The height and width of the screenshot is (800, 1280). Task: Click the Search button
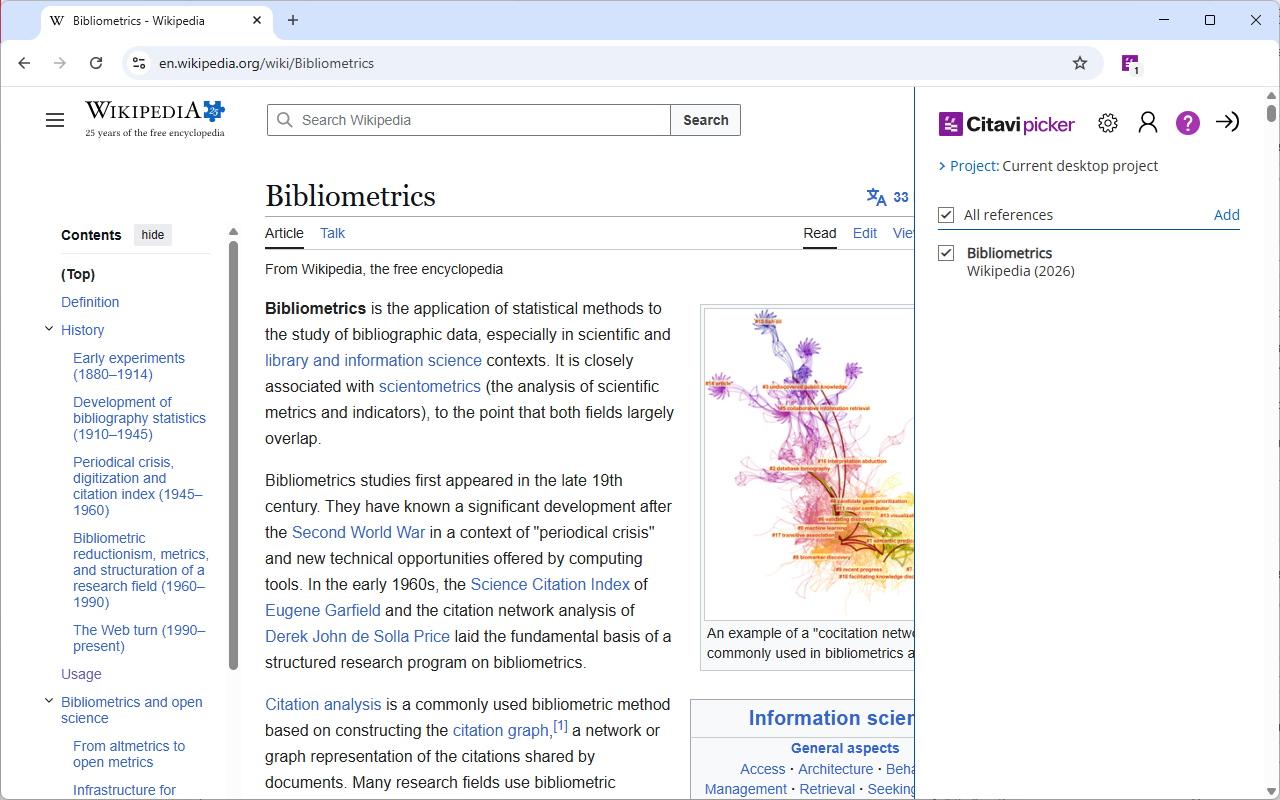[706, 120]
